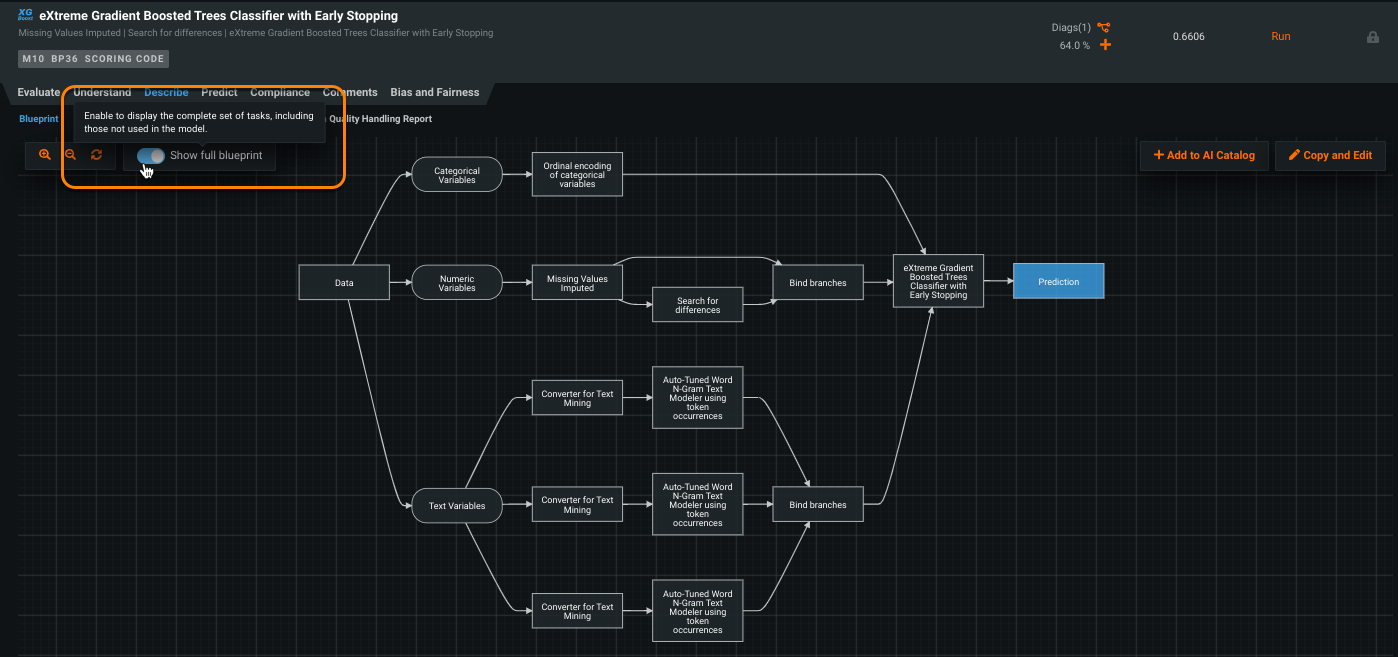Click the padlock icon on the right
Screen dimensions: 1398x657
tap(1373, 37)
